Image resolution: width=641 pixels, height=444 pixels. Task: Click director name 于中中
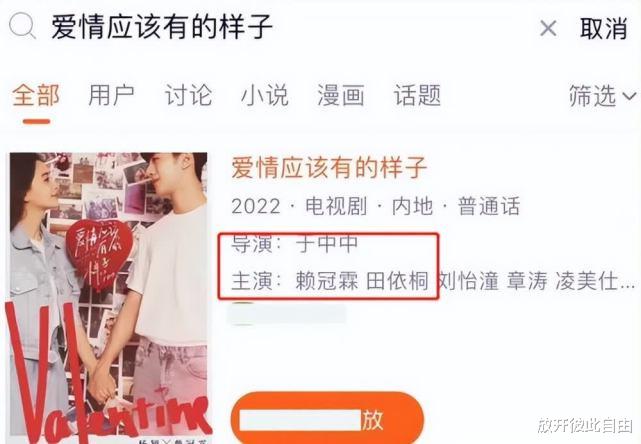click(x=327, y=244)
